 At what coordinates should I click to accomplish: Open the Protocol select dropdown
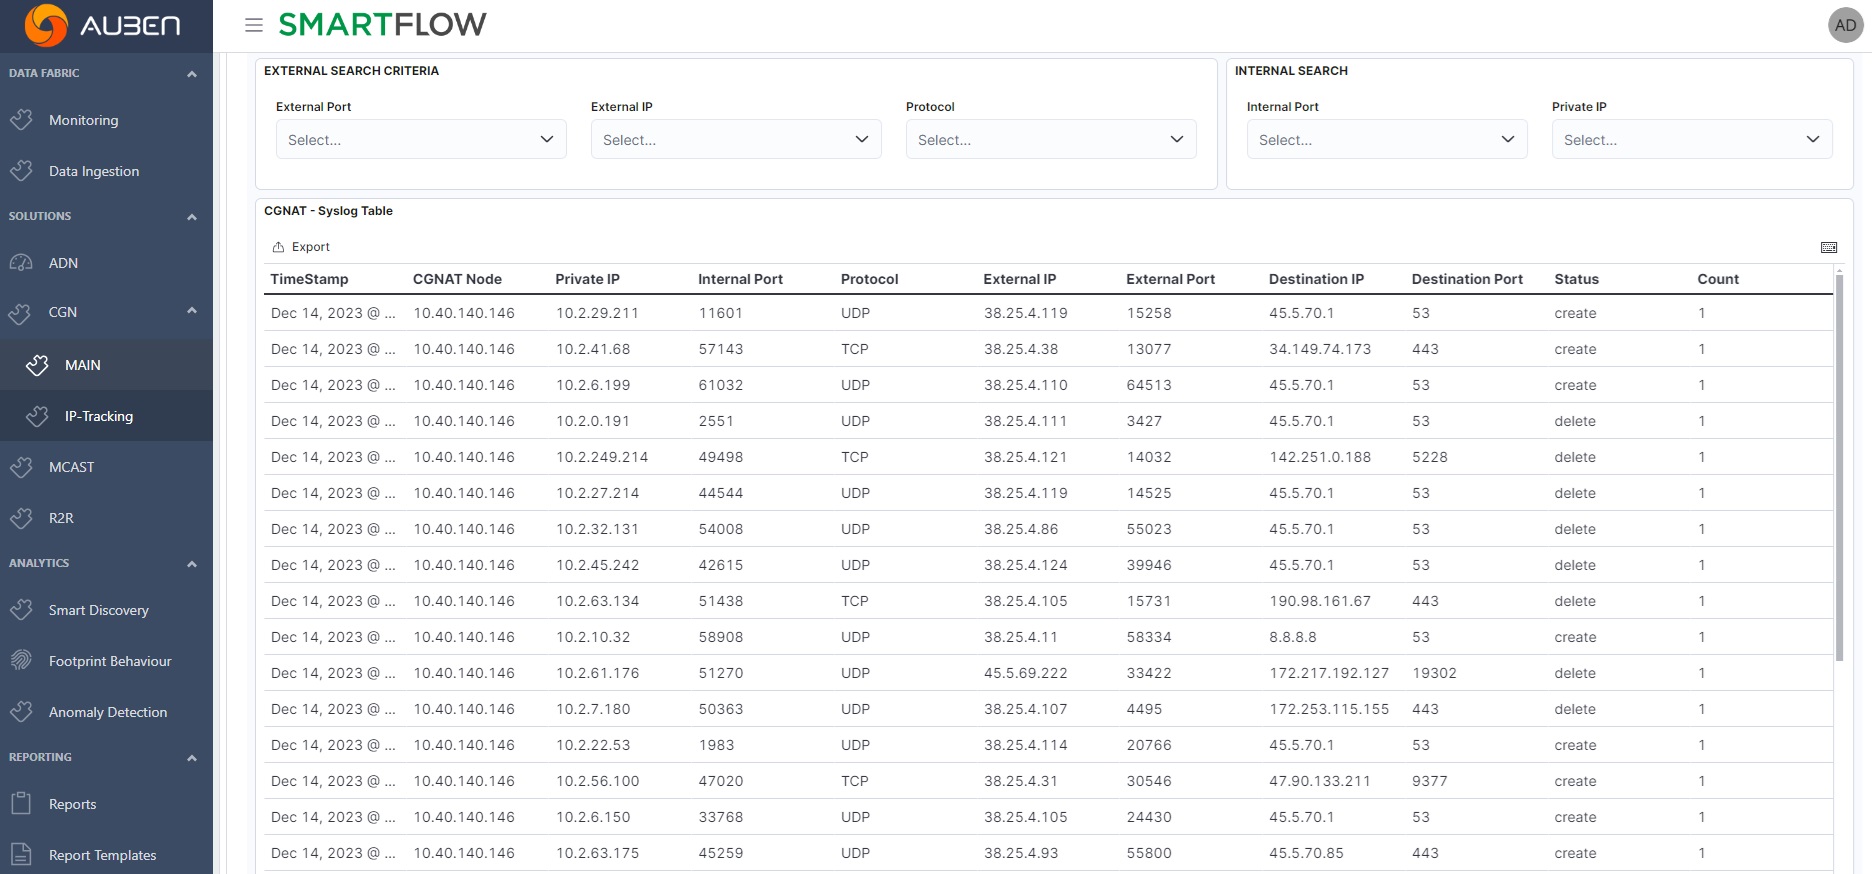(1050, 140)
